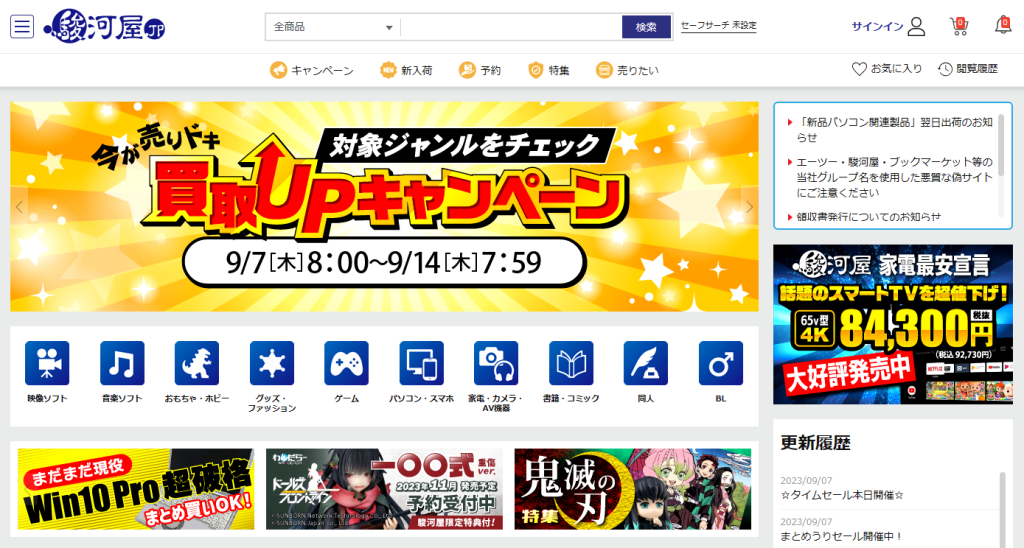Open the おもちゃ・ホビー dinosaur icon
This screenshot has width=1024, height=548.
tap(196, 363)
